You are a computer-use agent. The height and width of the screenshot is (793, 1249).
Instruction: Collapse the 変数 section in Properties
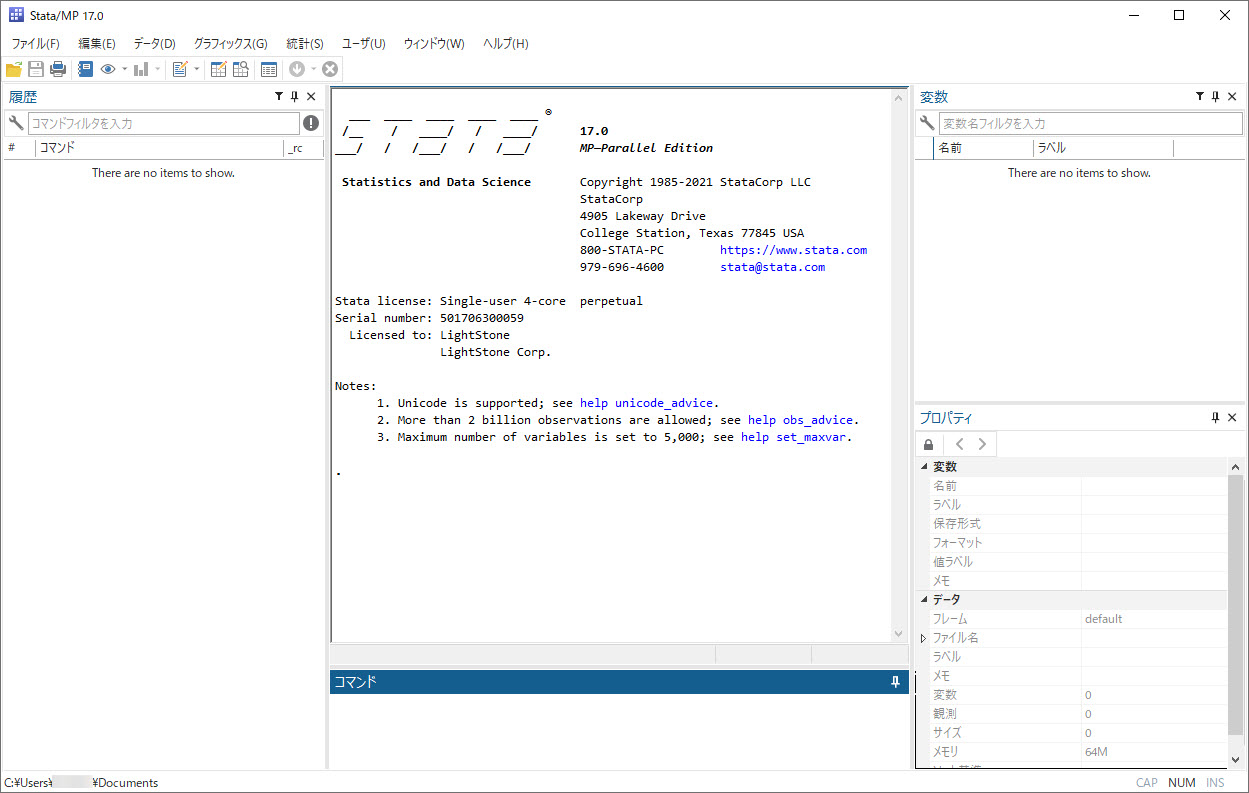click(x=924, y=467)
